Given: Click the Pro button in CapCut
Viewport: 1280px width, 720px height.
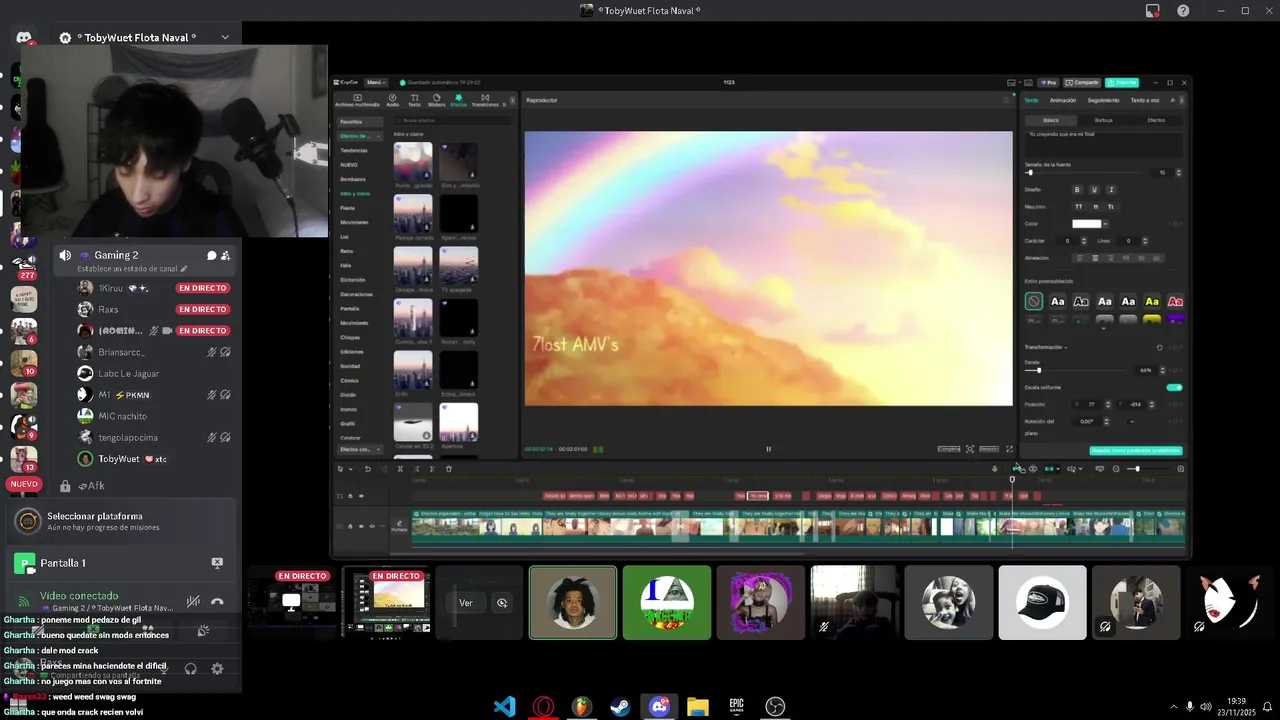Looking at the screenshot, I should point(1048,82).
